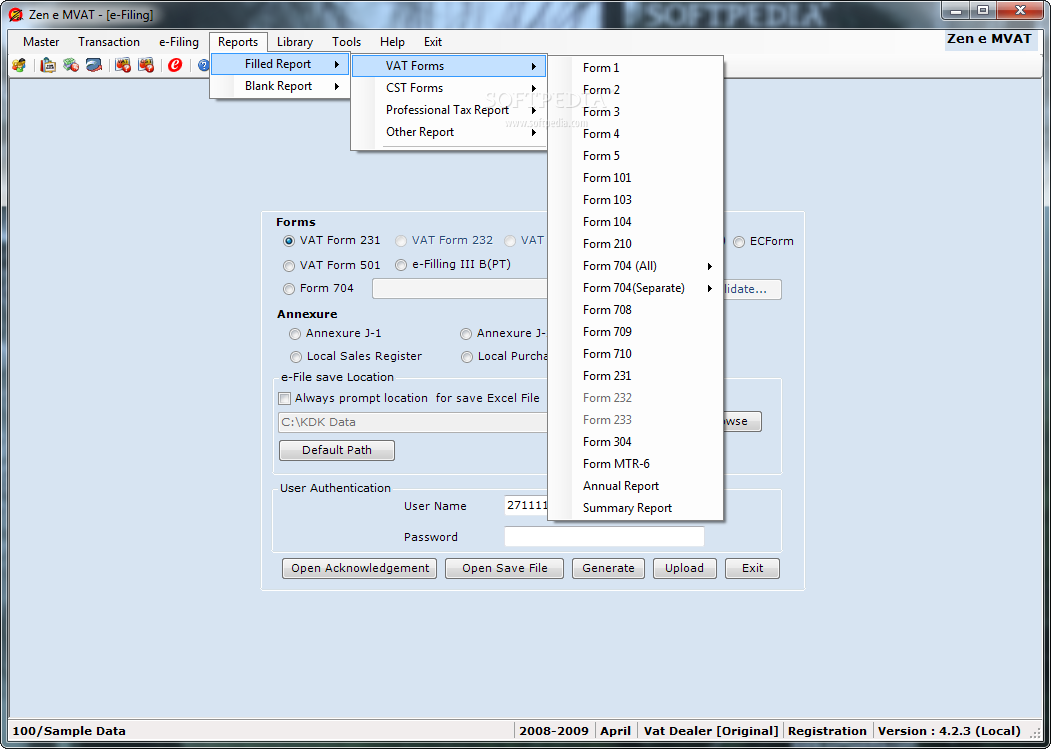Choose Form 708 menu entry
This screenshot has height=749, width=1051.
(x=635, y=310)
